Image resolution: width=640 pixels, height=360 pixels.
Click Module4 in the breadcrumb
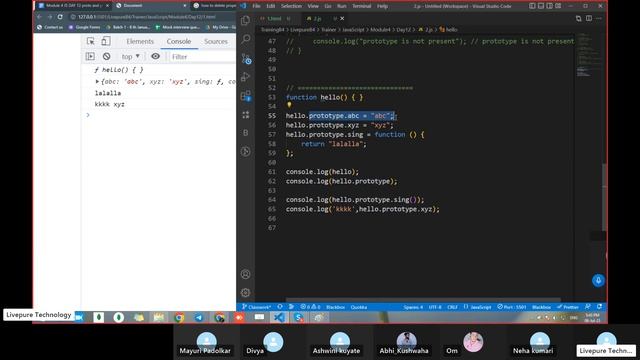pos(380,30)
